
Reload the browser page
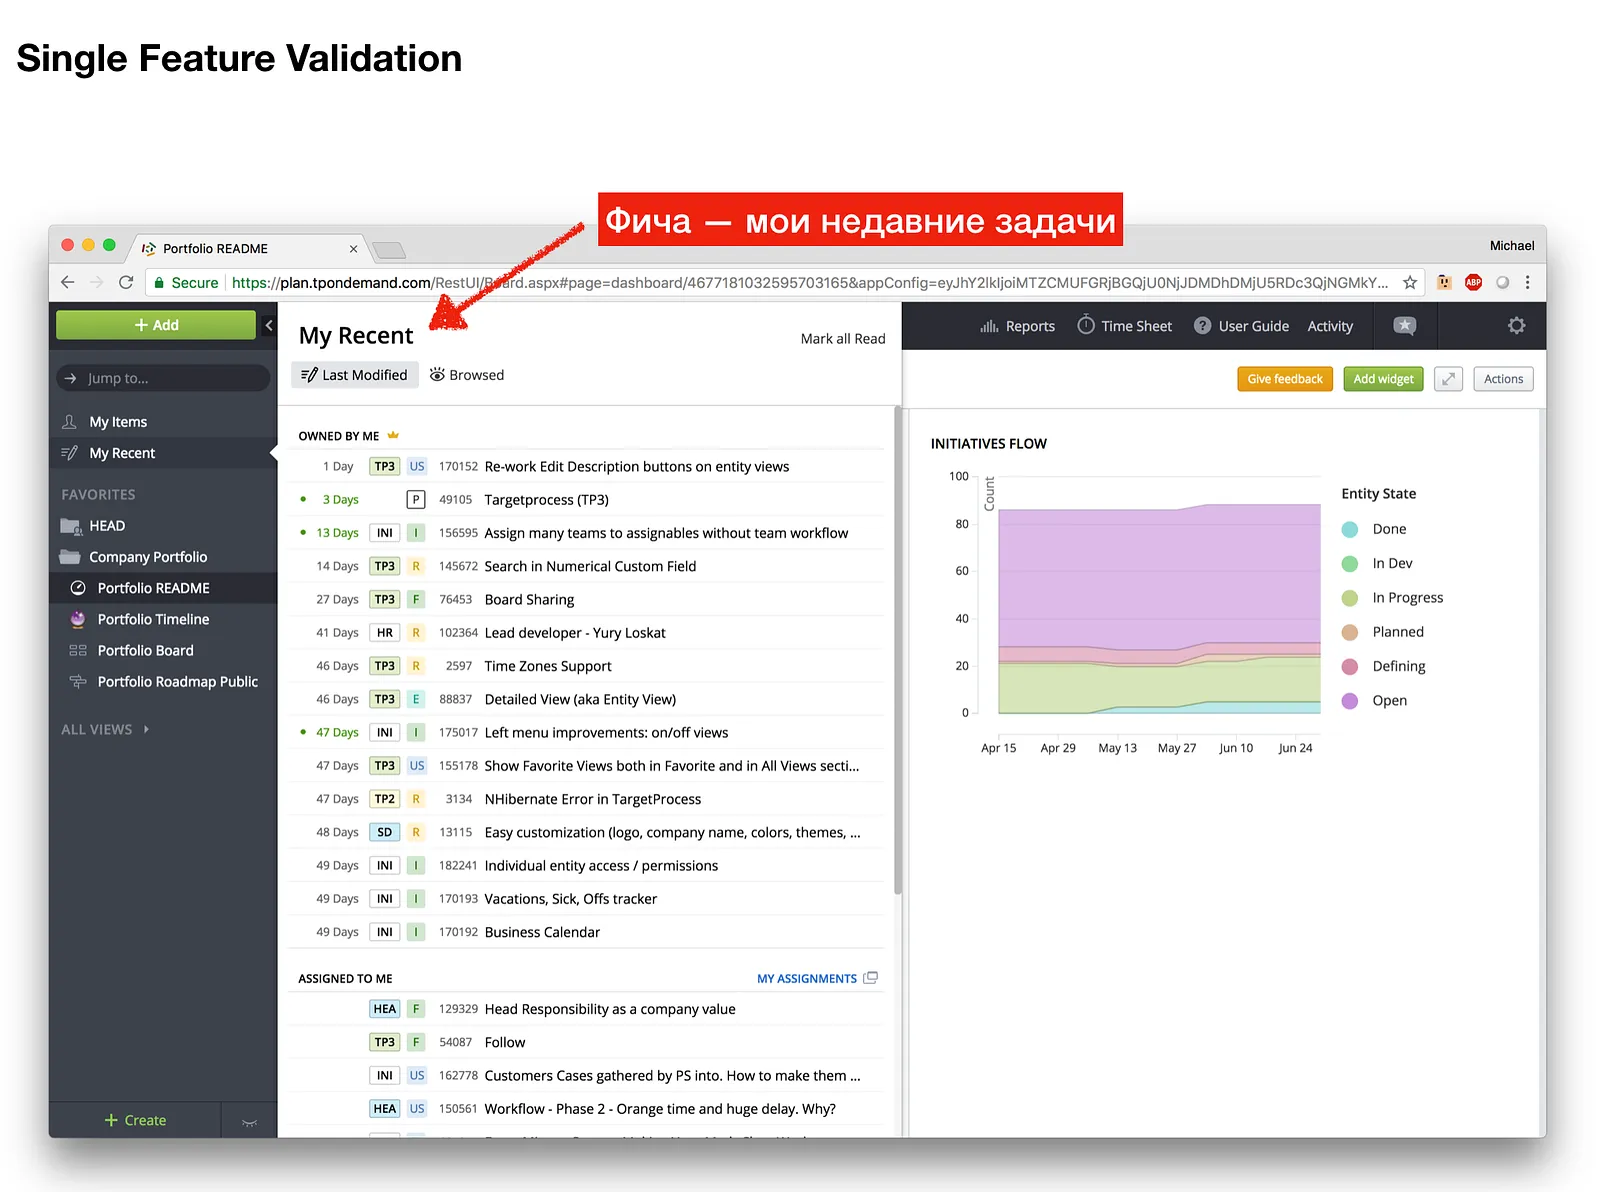[126, 282]
